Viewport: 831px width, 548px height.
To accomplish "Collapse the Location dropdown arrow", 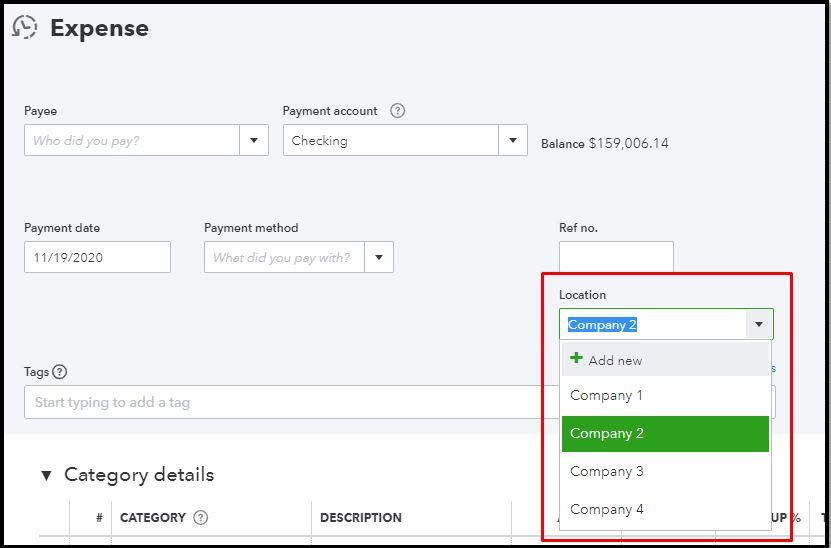I will pos(759,324).
